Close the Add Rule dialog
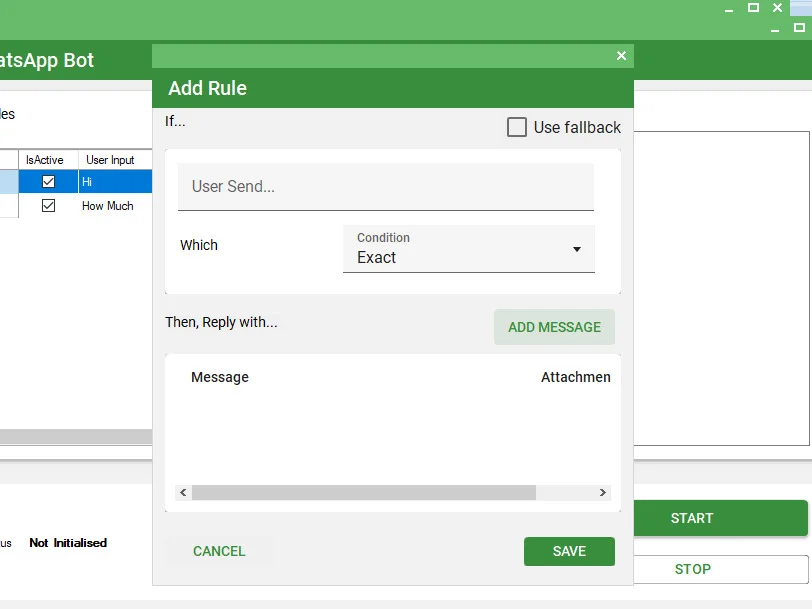812x609 pixels. [620, 55]
